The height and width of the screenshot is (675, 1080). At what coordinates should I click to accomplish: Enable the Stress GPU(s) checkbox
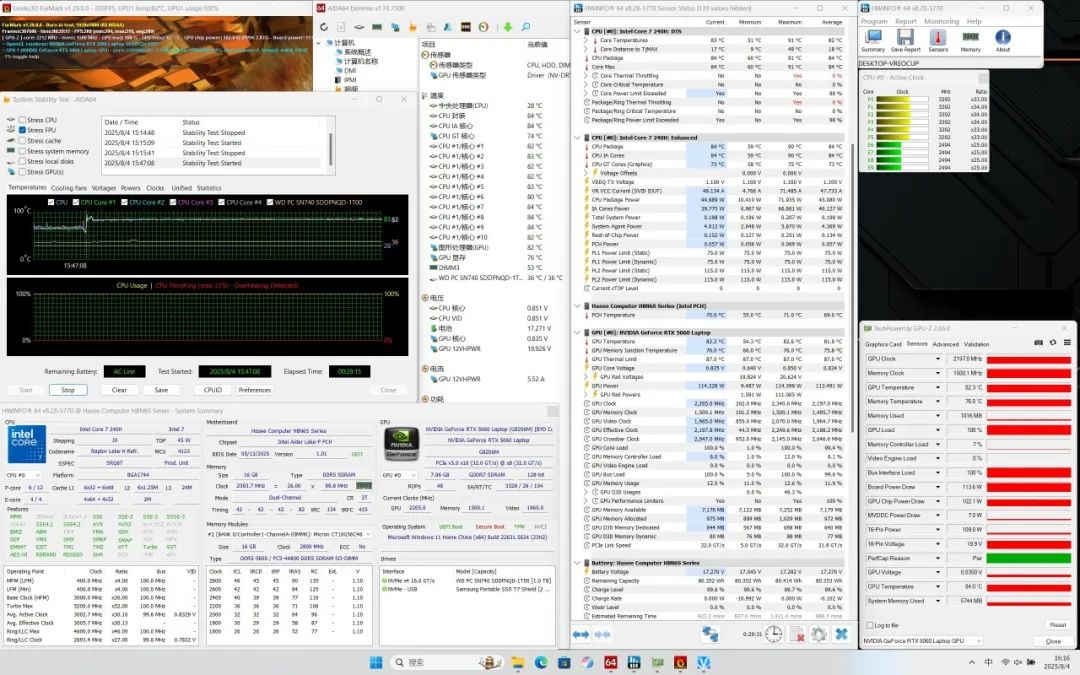click(22, 172)
